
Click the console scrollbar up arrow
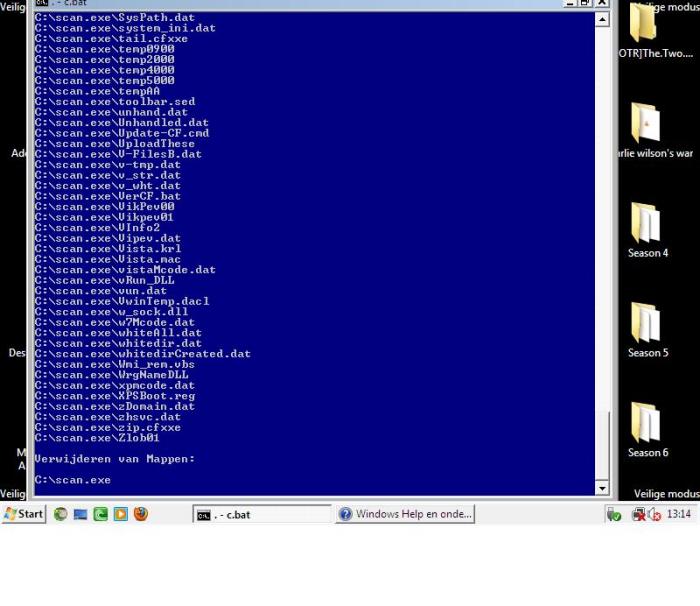click(602, 19)
